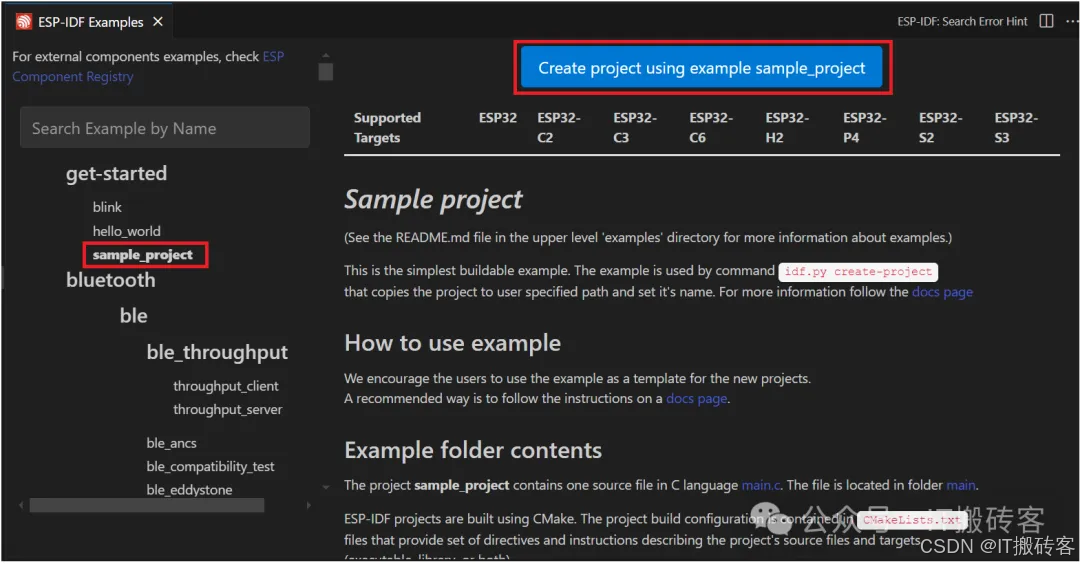Open the ble_eddystone example
Viewport: 1080px width, 564px height.
point(189,490)
